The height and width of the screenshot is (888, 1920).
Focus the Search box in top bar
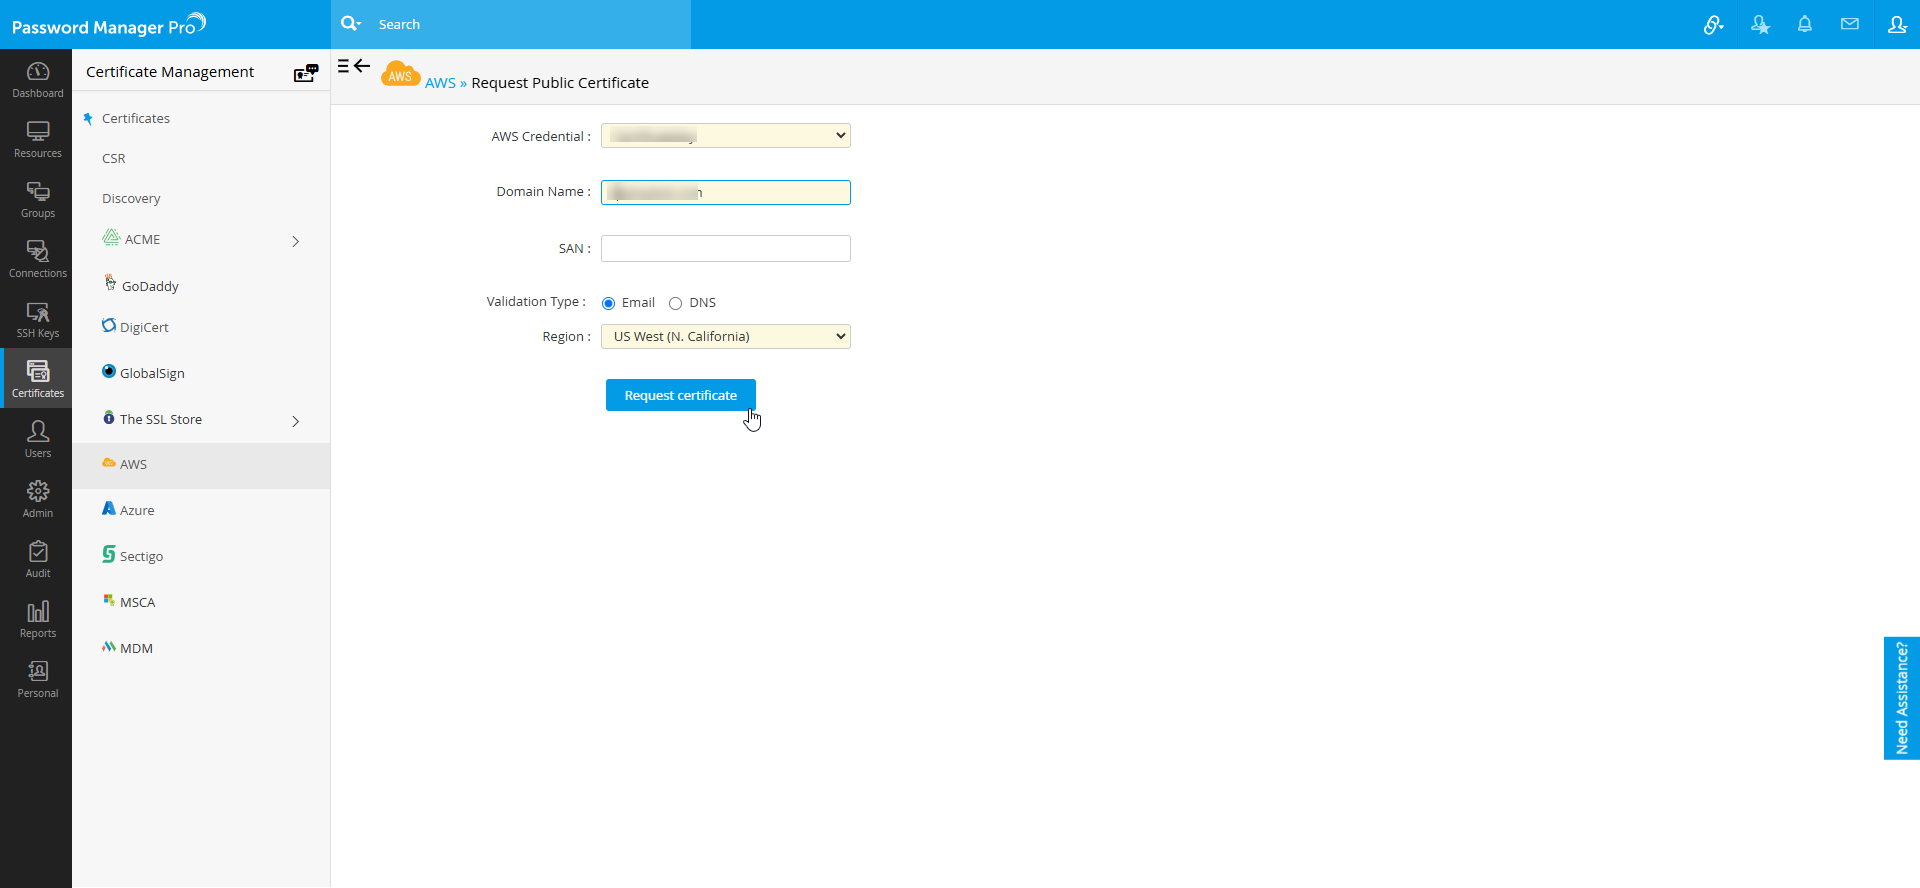pos(530,24)
